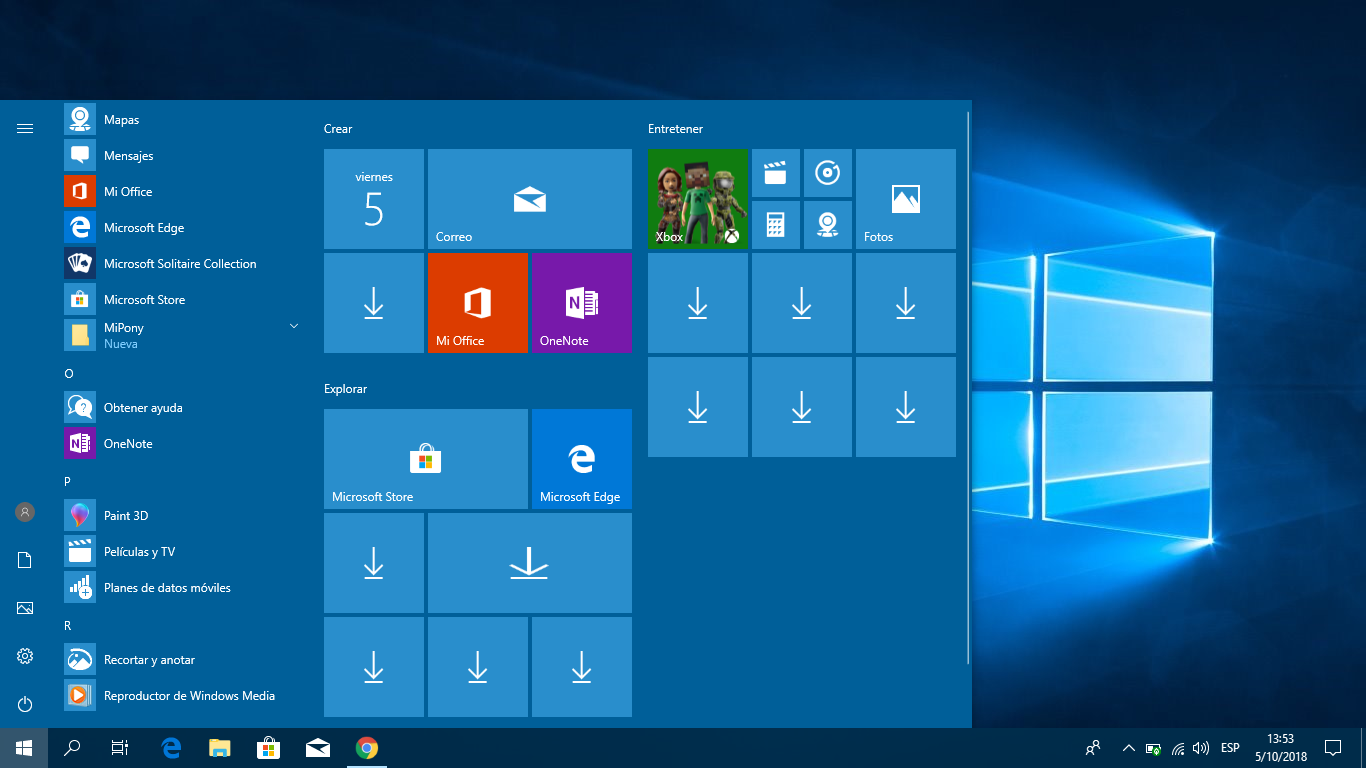Screen dimensions: 1366x768
Task: Open the clock showing 13:53
Action: 1280,748
